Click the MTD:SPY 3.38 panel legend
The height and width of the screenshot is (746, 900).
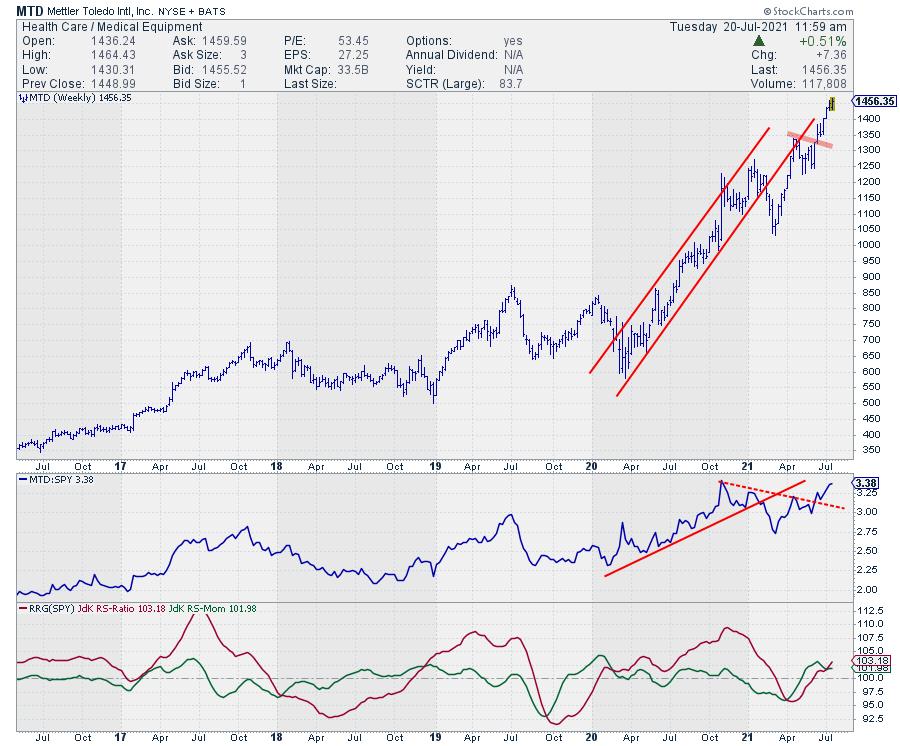click(58, 479)
